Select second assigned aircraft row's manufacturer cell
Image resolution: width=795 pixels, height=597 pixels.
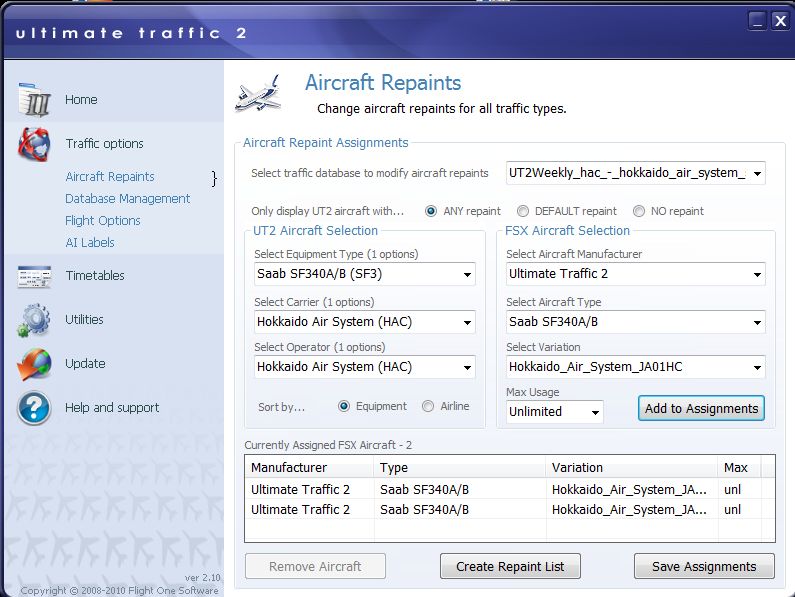(310, 509)
